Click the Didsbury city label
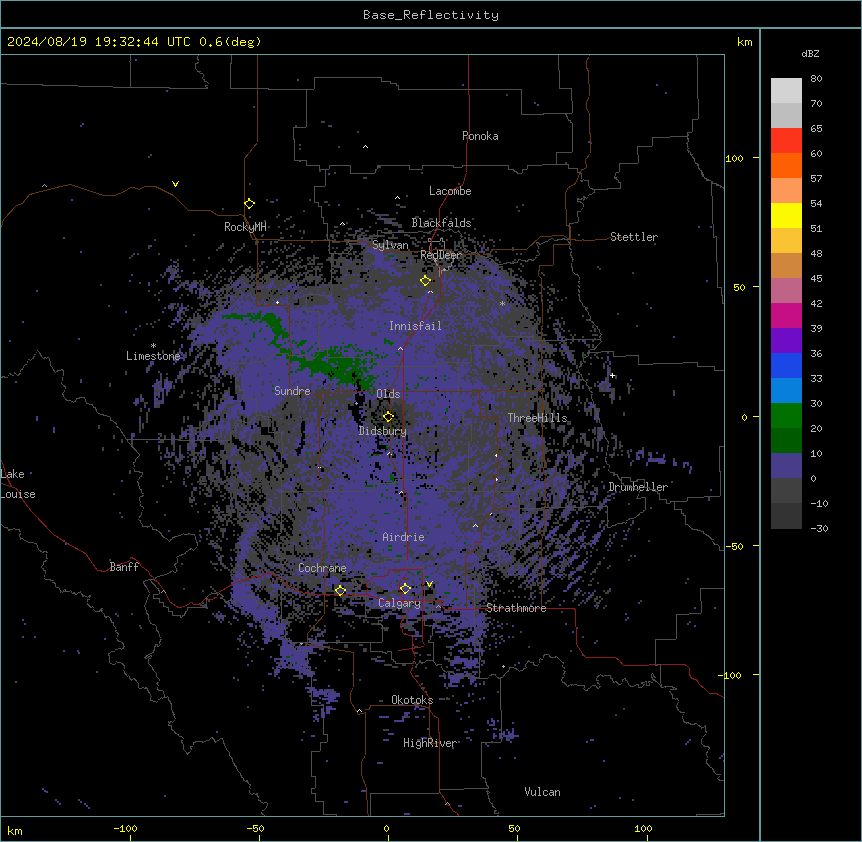The image size is (862, 842). (383, 431)
